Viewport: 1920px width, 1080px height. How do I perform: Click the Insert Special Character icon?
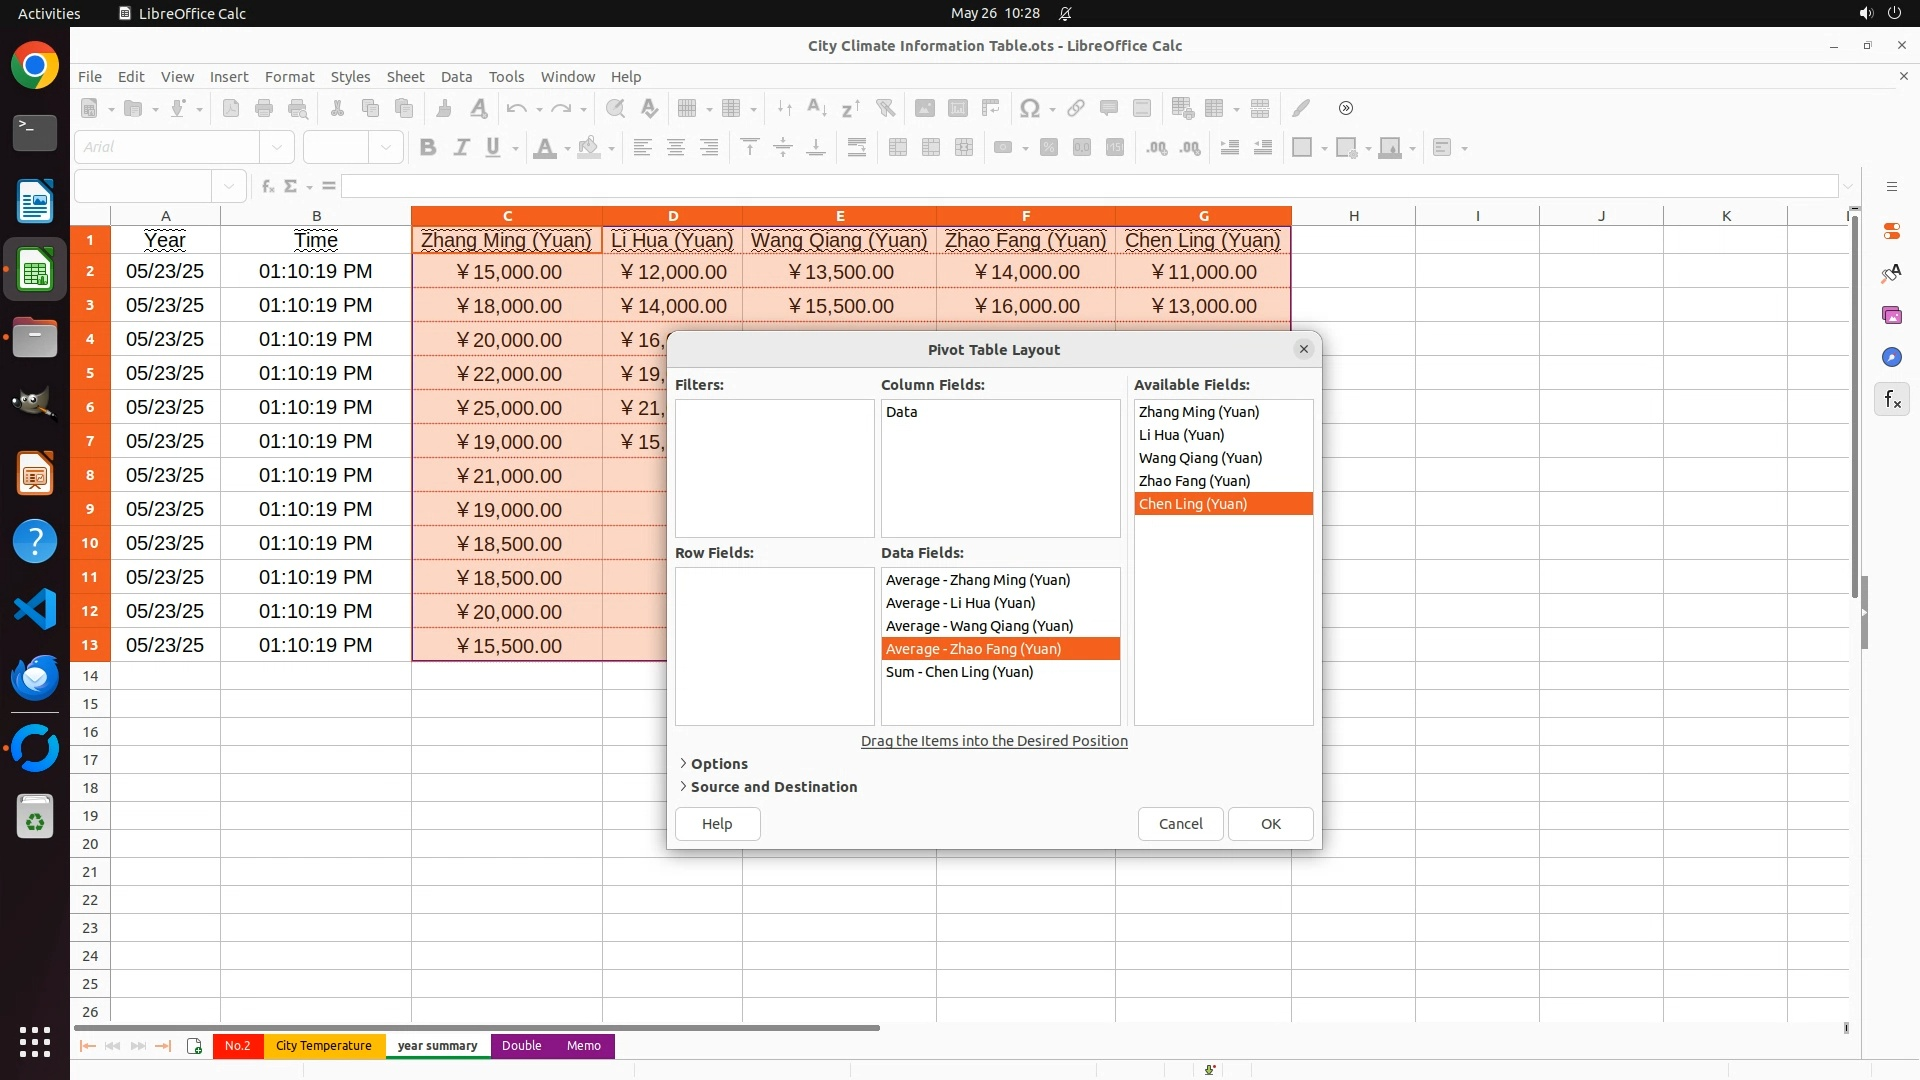pos(1029,108)
